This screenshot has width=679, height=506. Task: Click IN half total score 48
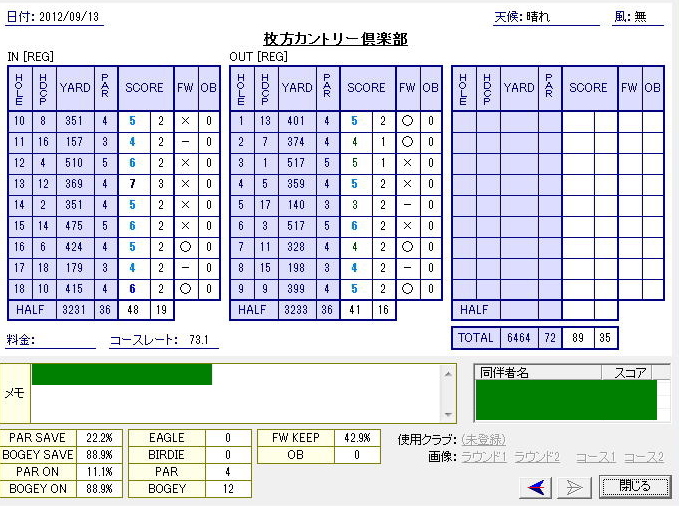click(133, 310)
